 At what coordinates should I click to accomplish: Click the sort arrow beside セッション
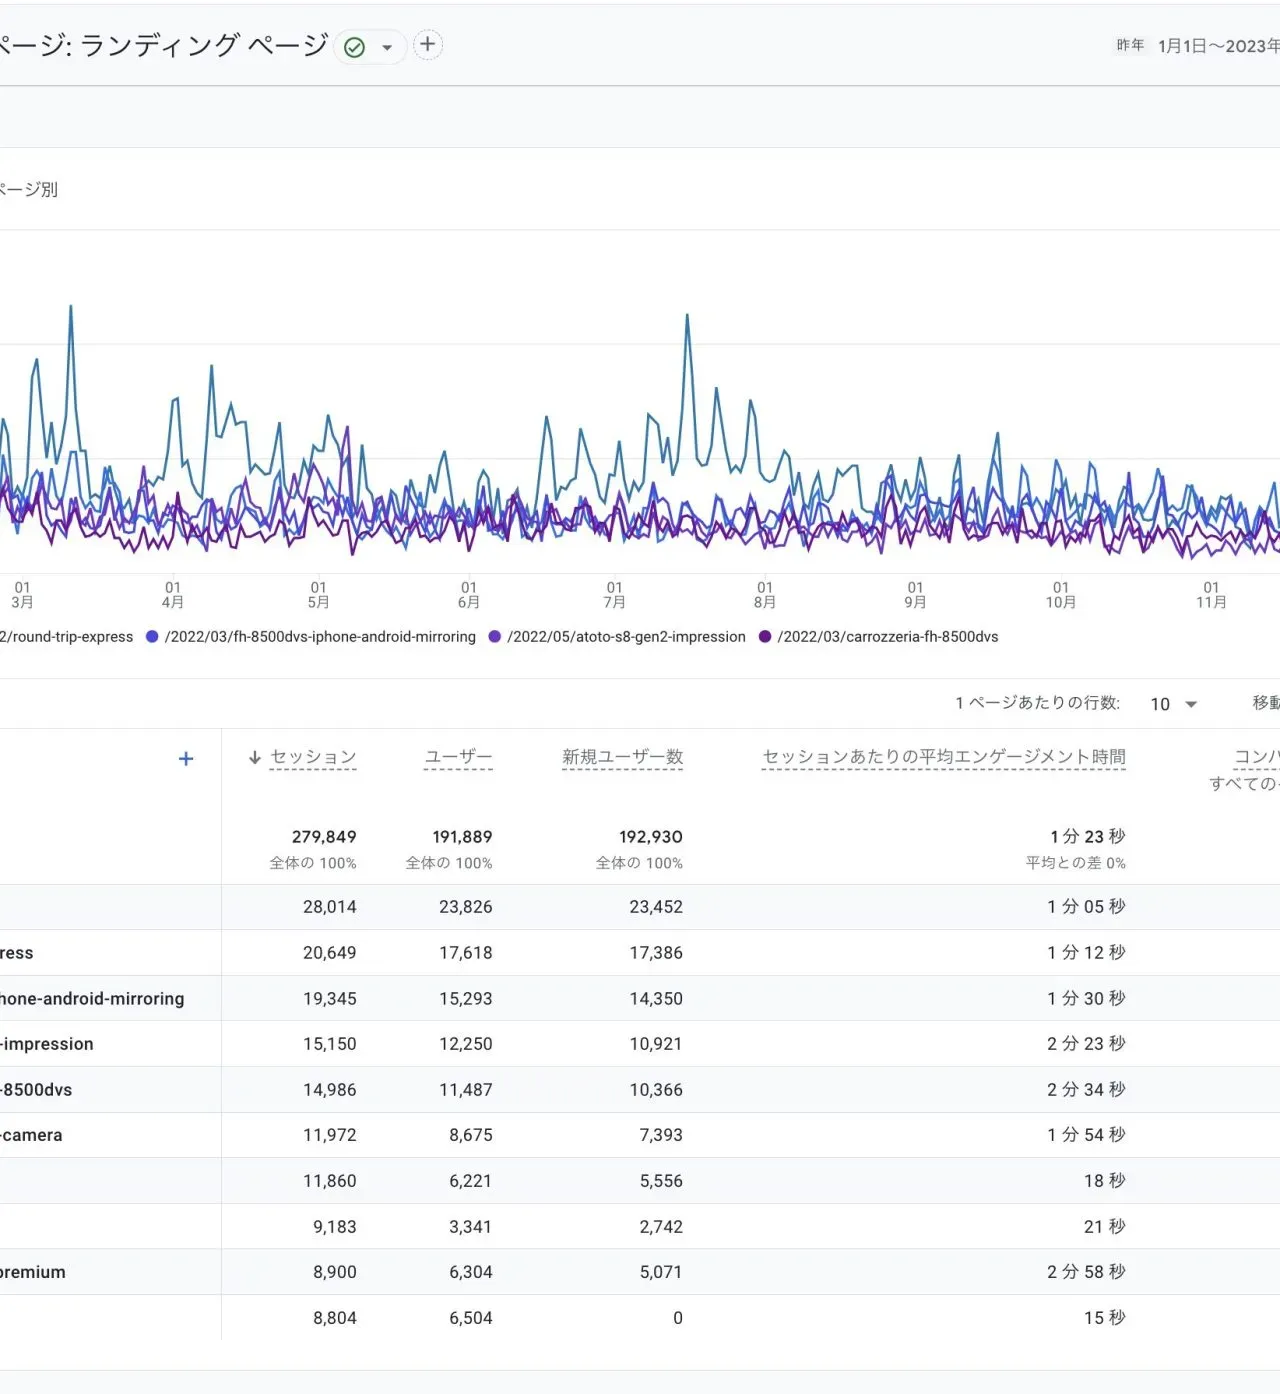coord(255,757)
